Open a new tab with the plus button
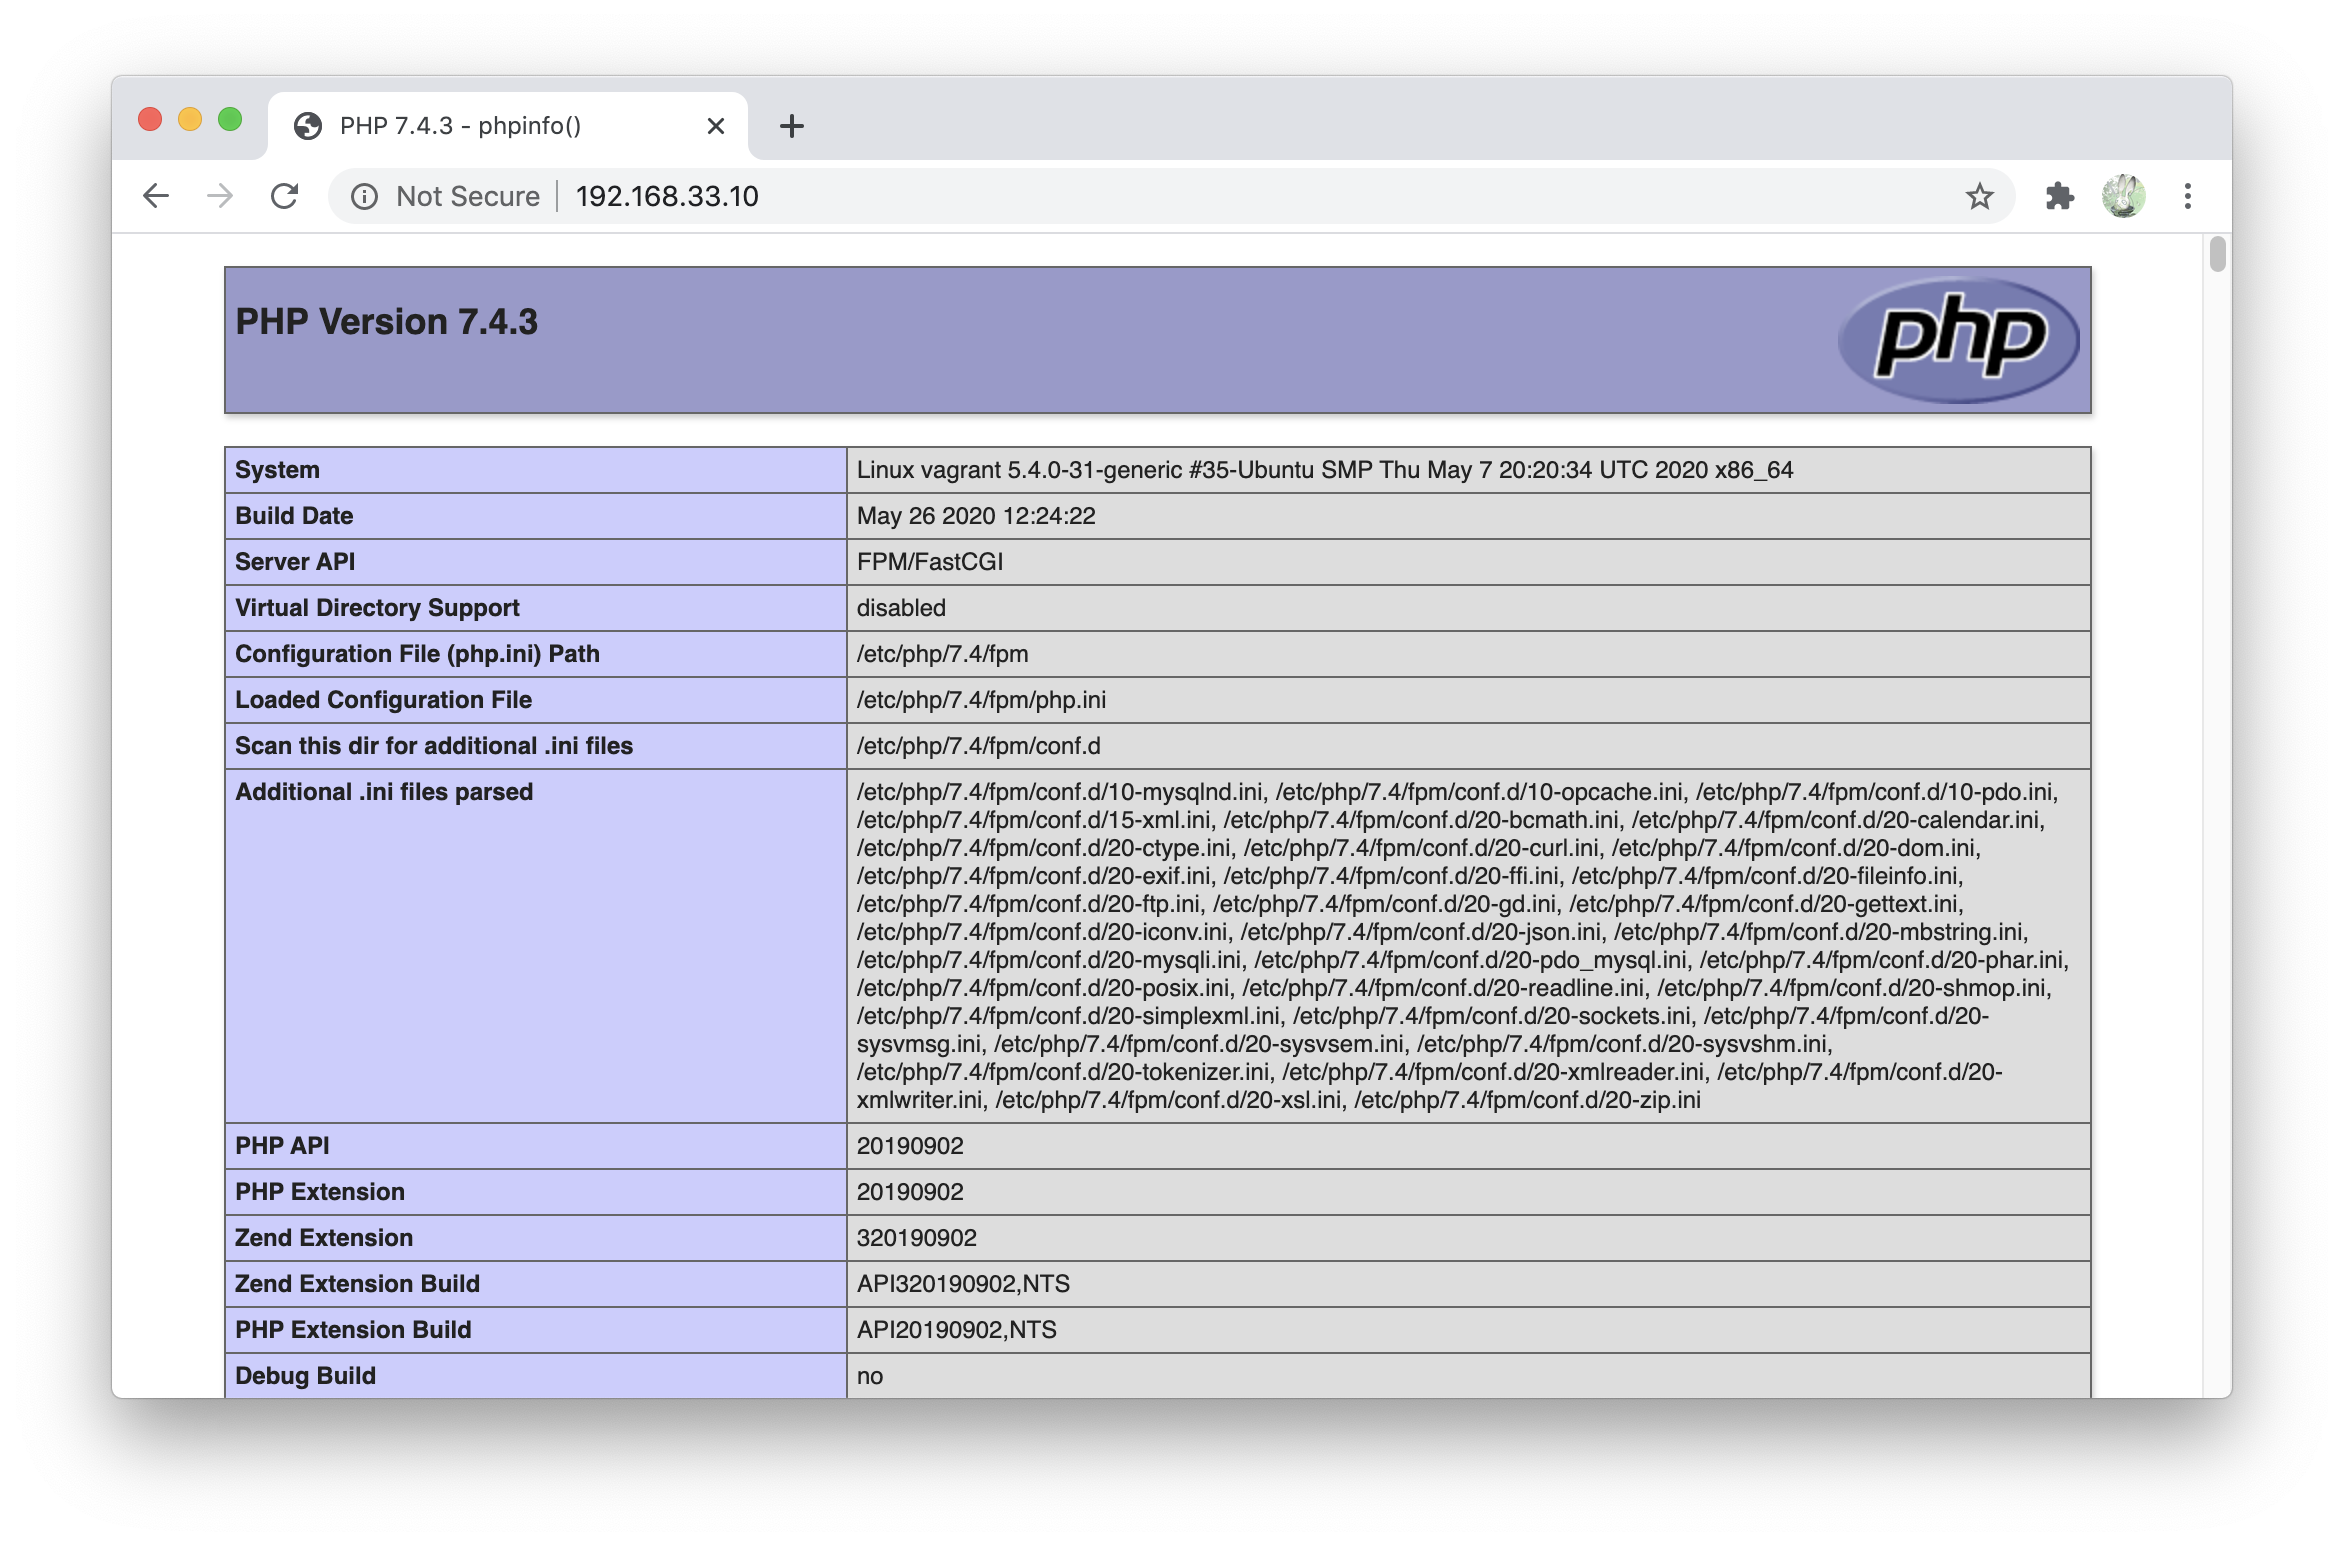This screenshot has width=2344, height=1546. [x=792, y=126]
